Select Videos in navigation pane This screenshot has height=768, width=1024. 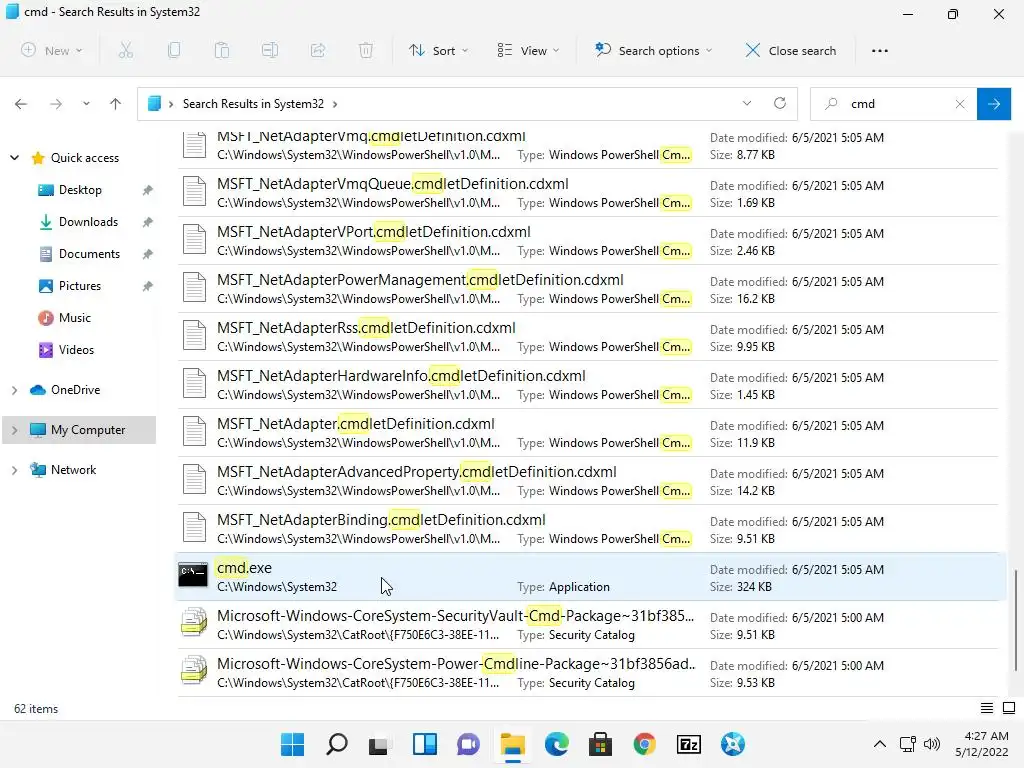pos(76,349)
